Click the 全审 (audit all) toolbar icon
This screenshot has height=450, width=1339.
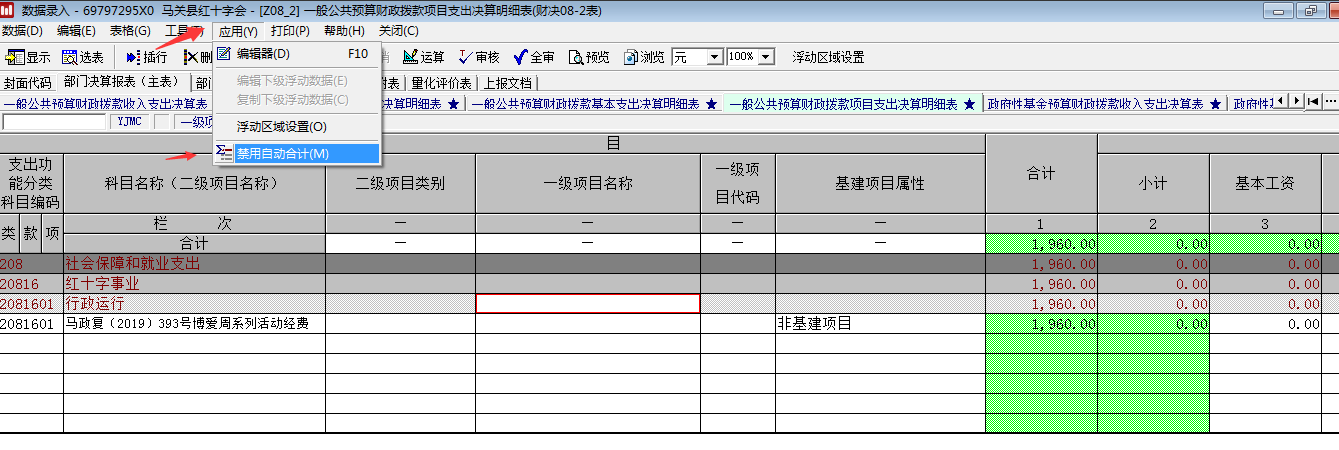534,57
